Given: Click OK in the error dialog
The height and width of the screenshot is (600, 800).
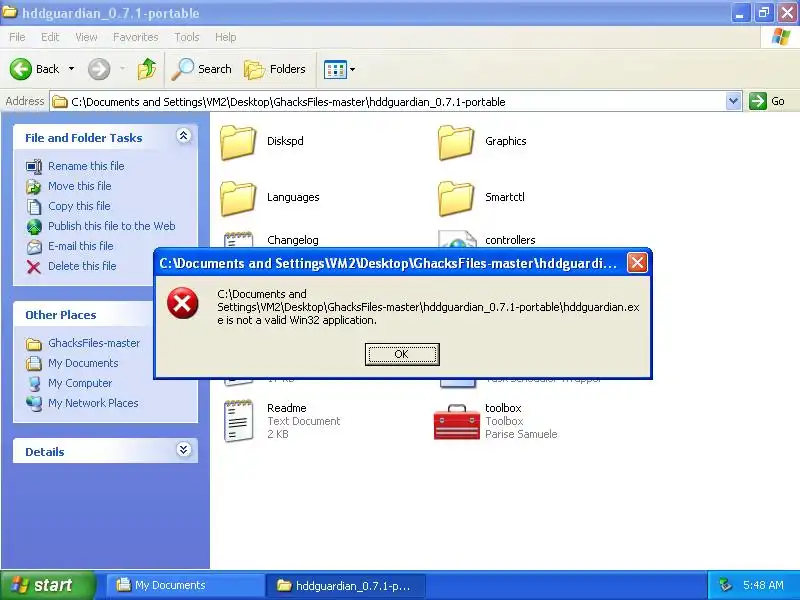Looking at the screenshot, I should click(402, 354).
